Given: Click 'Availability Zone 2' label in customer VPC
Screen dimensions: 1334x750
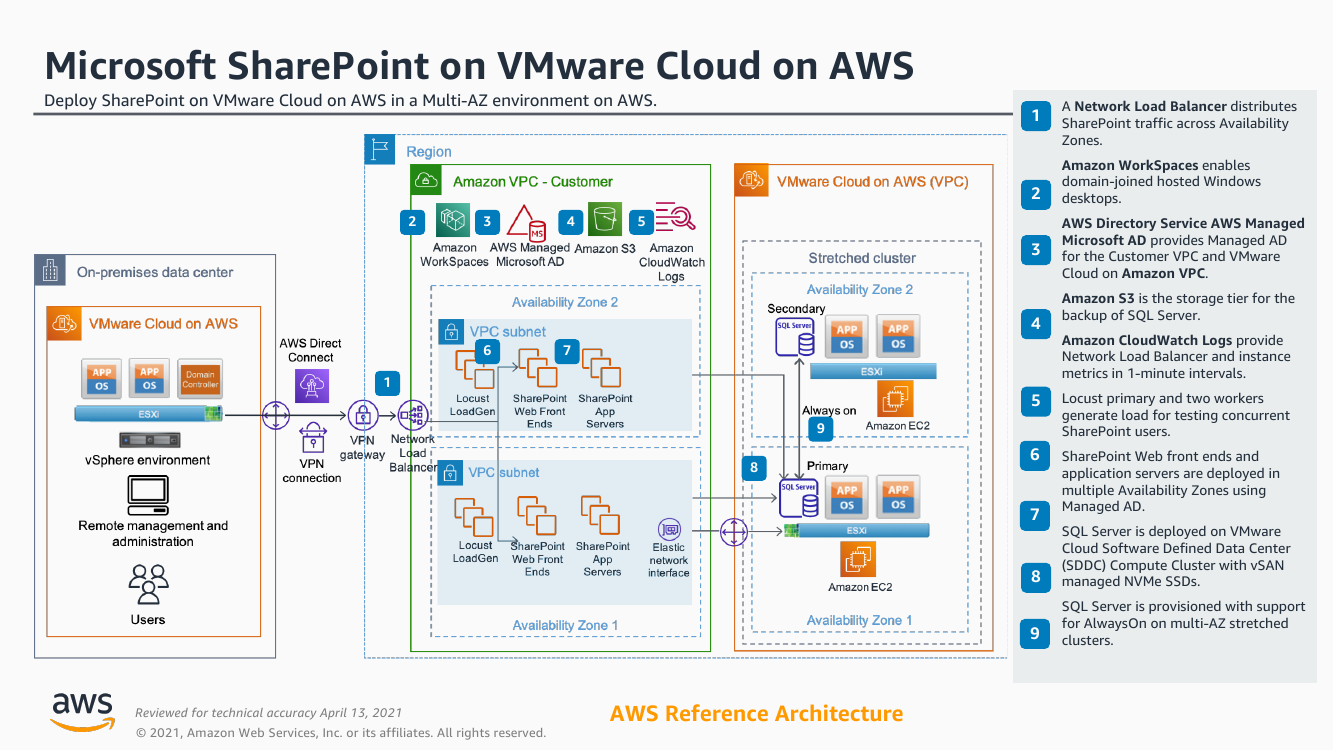Looking at the screenshot, I should point(565,302).
